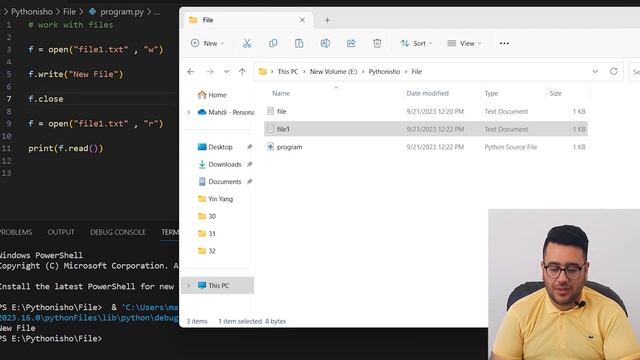The height and width of the screenshot is (360, 640).
Task: Click the Cut scissors icon in Explorer toolbar
Action: (247, 43)
